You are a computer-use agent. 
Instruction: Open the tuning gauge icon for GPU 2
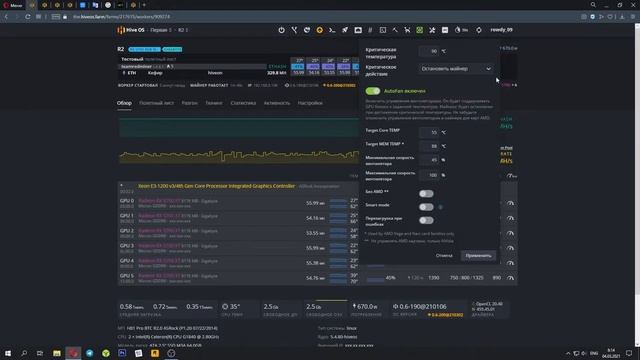coord(510,233)
